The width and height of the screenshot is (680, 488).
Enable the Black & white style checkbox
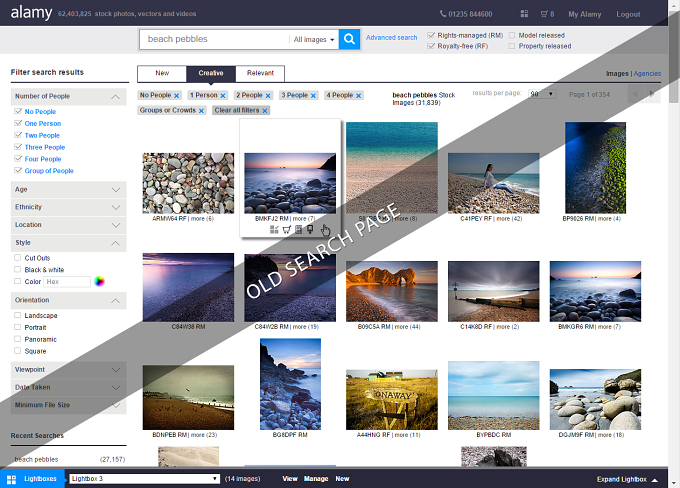click(18, 269)
